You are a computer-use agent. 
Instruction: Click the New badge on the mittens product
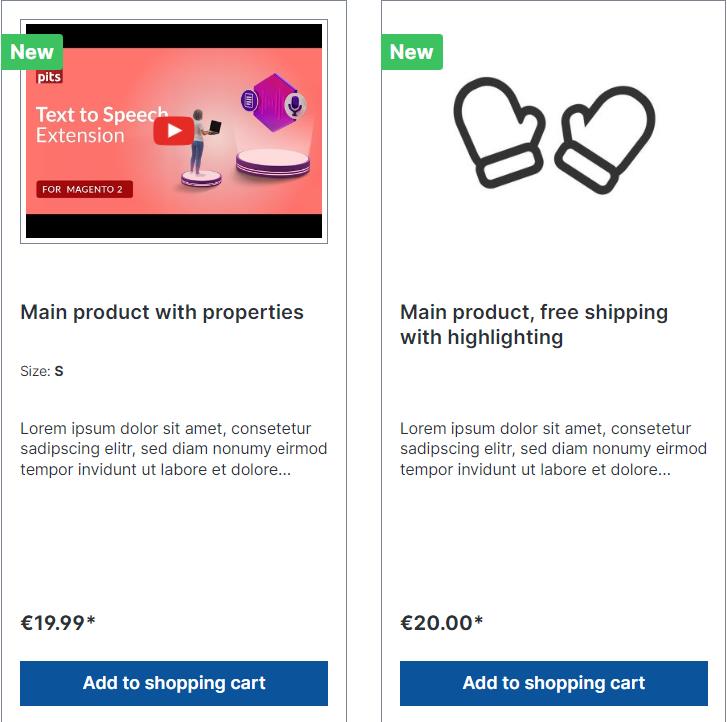411,52
